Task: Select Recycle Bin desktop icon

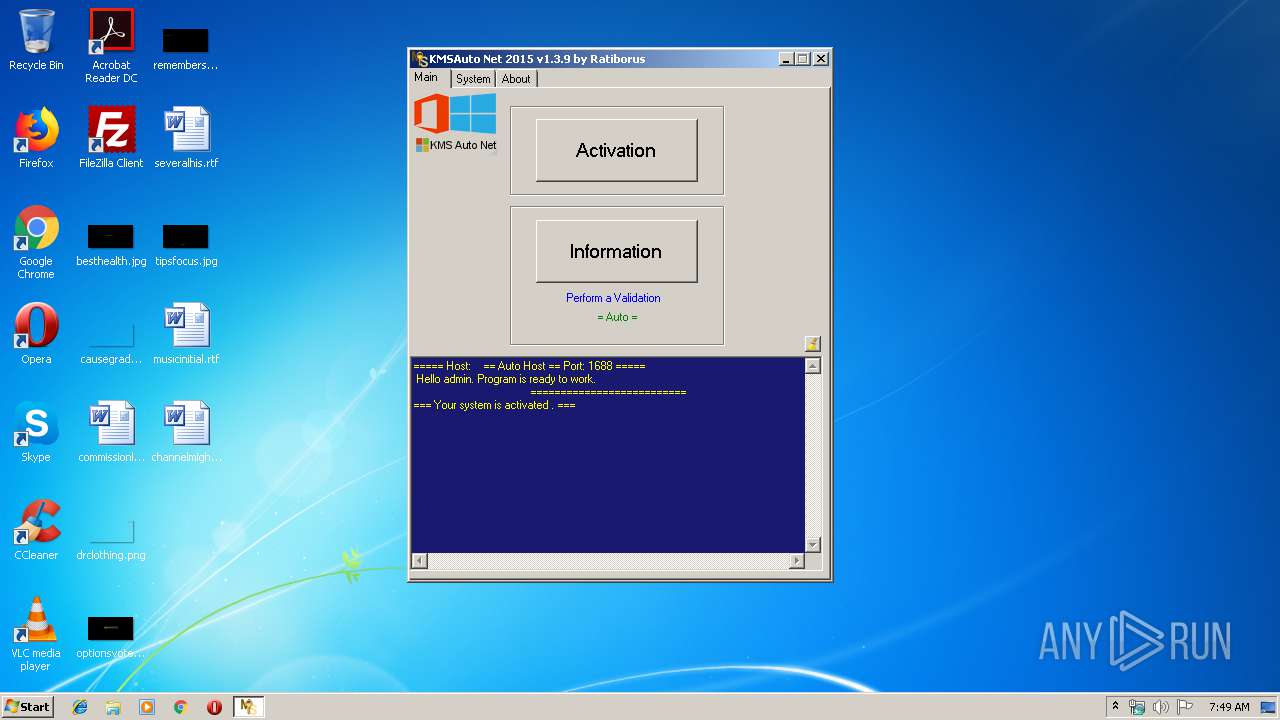Action: point(36,40)
